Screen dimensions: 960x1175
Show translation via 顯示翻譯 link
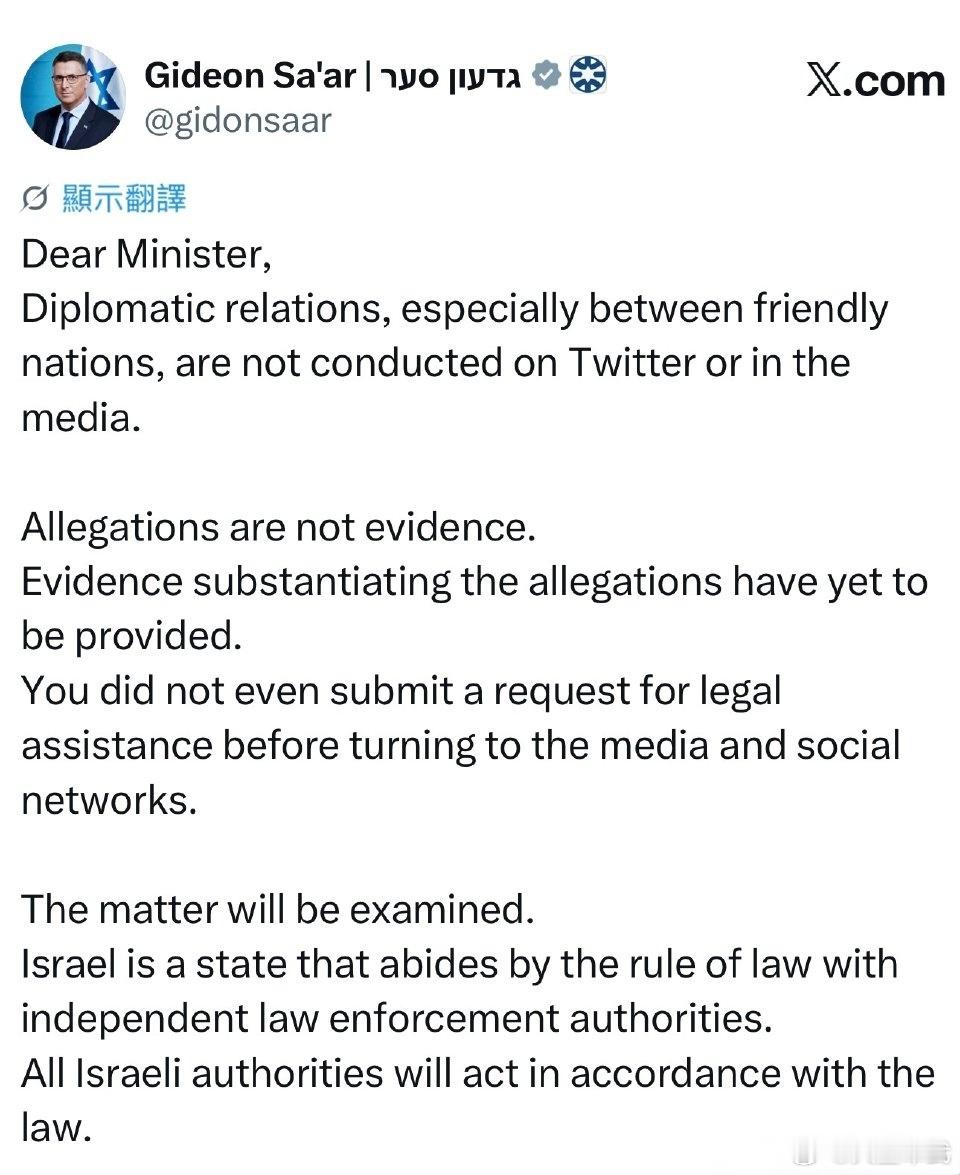click(x=124, y=199)
